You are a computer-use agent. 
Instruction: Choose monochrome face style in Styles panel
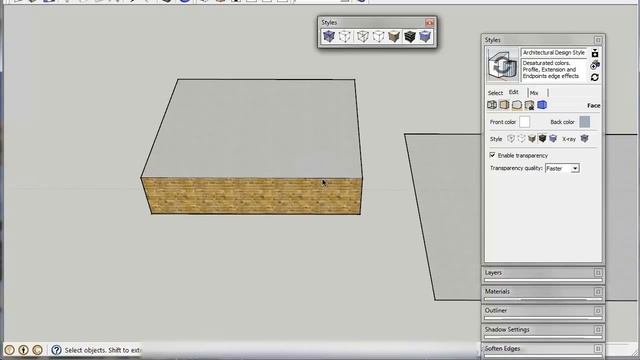coord(553,139)
